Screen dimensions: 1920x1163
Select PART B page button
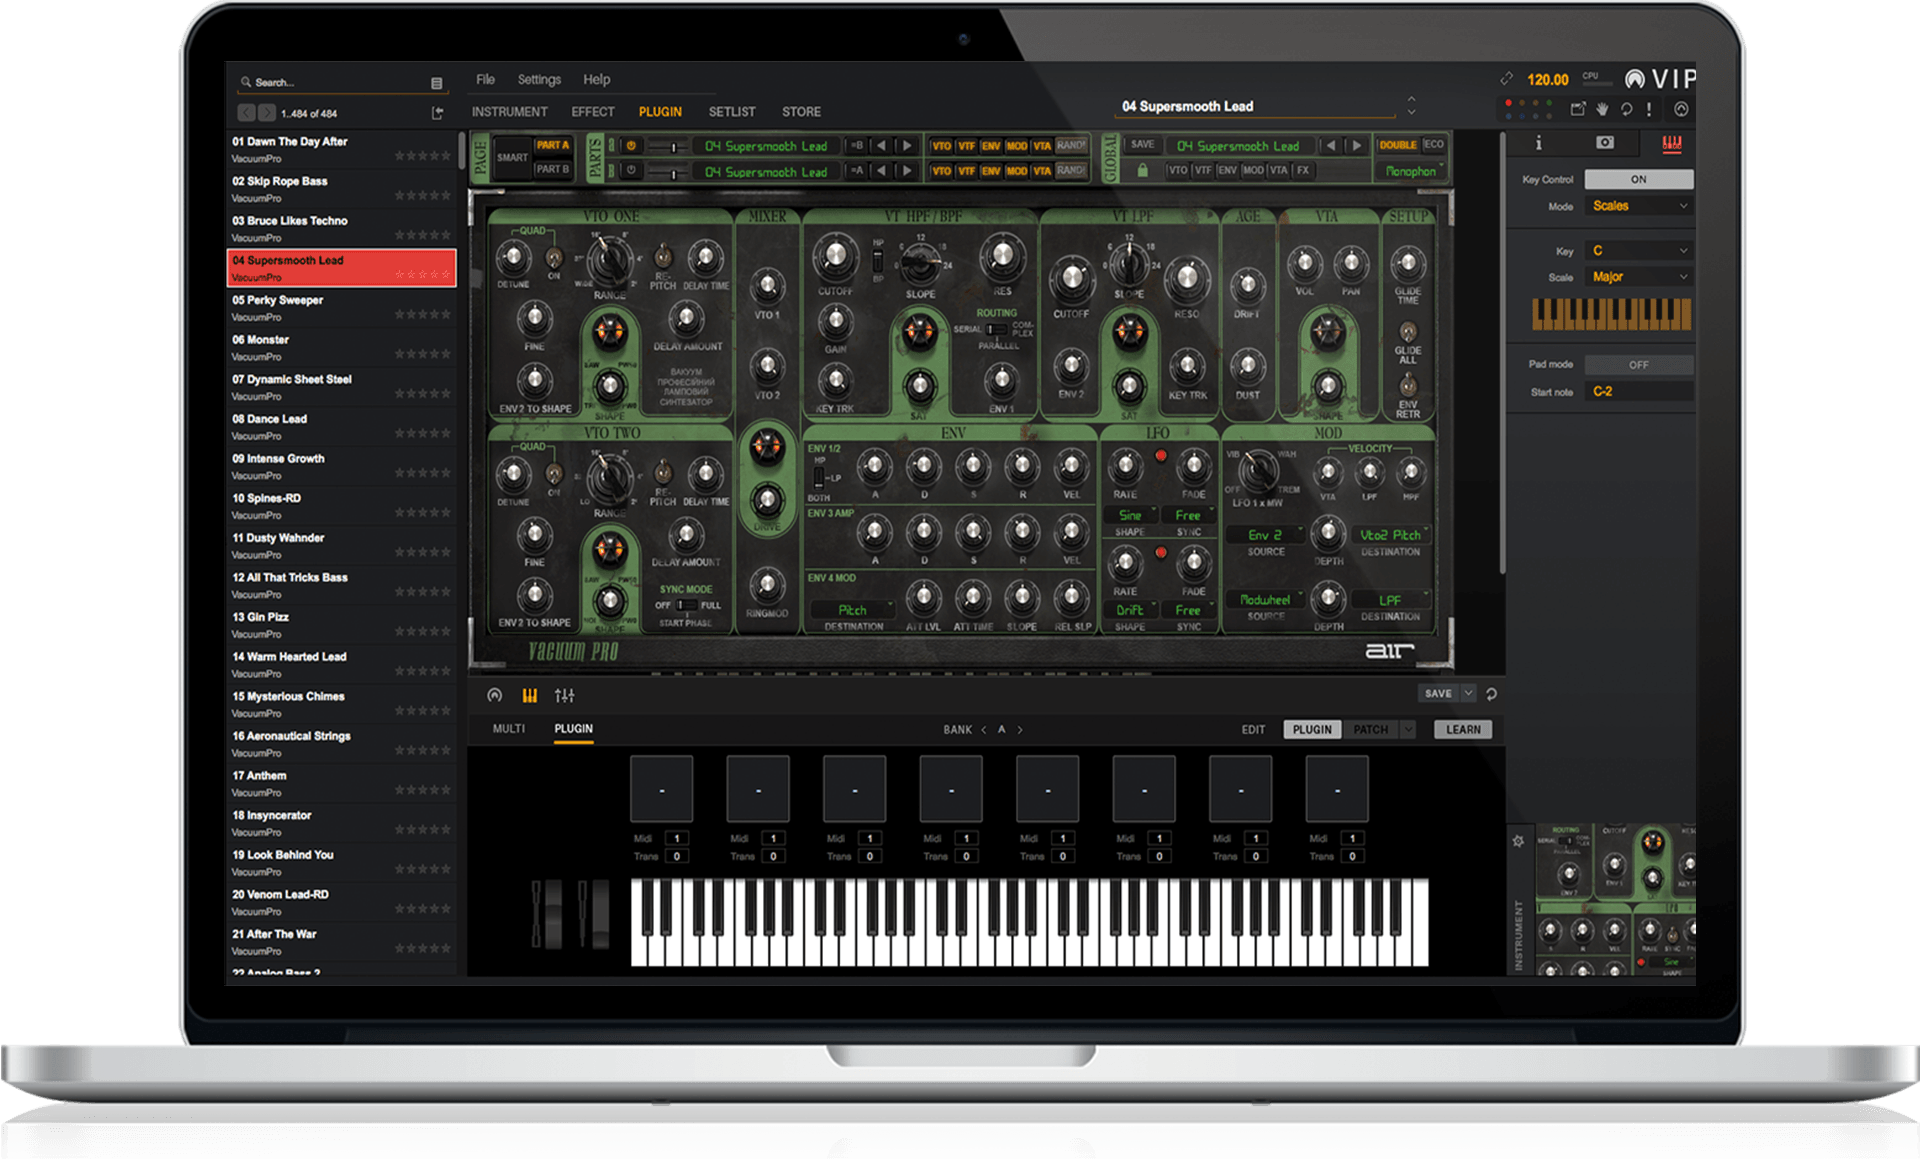point(552,170)
